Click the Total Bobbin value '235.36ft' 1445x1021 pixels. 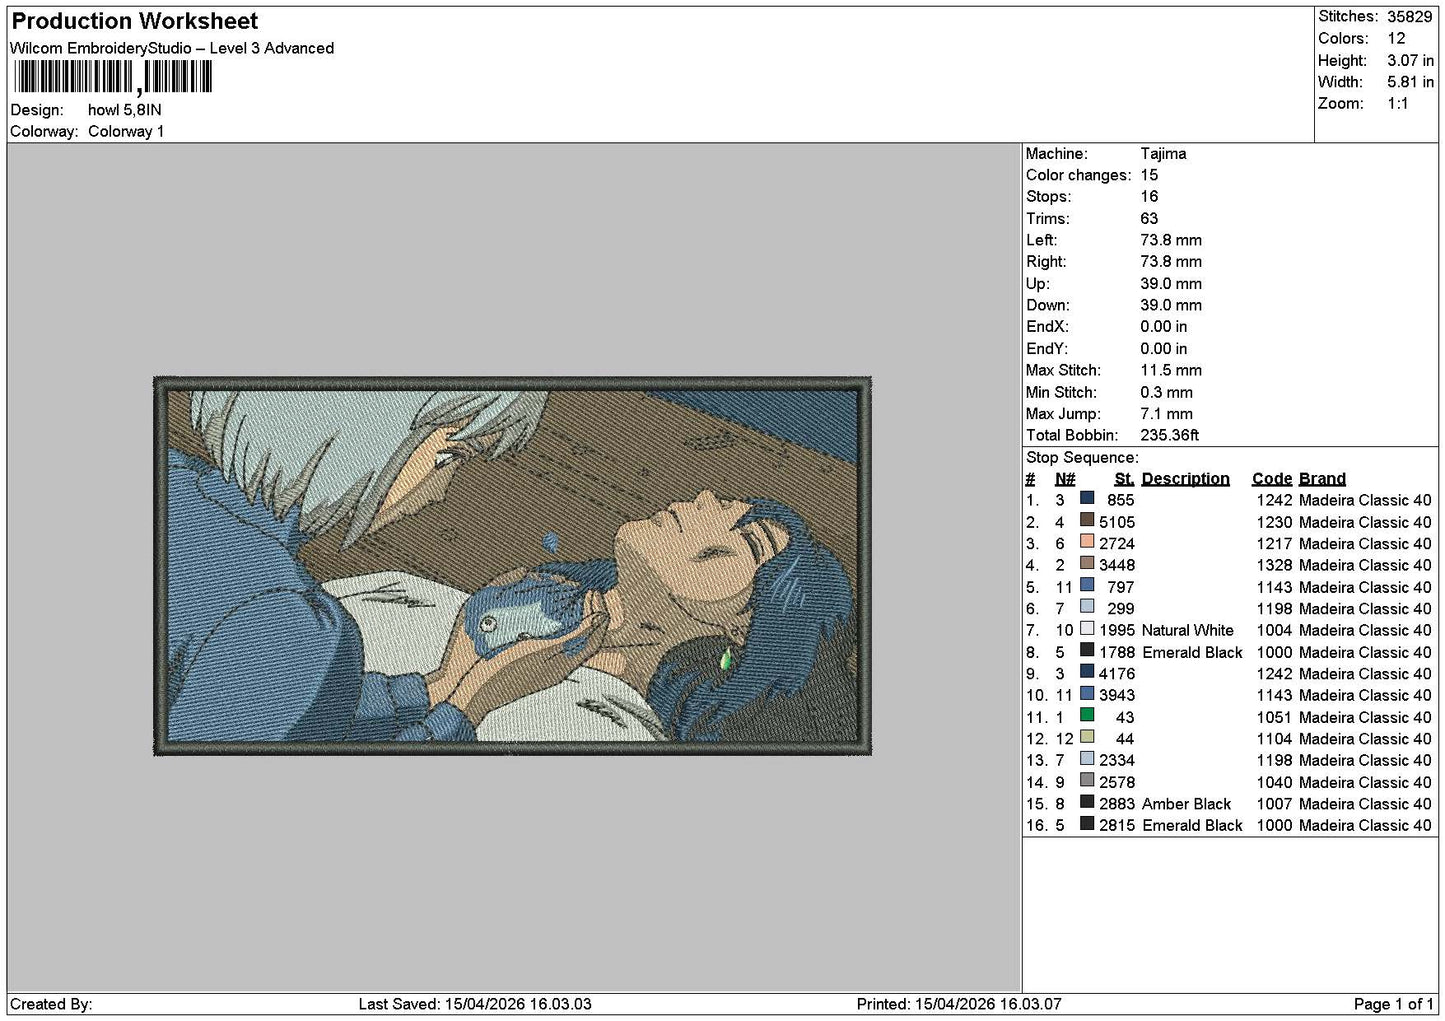pos(1169,435)
